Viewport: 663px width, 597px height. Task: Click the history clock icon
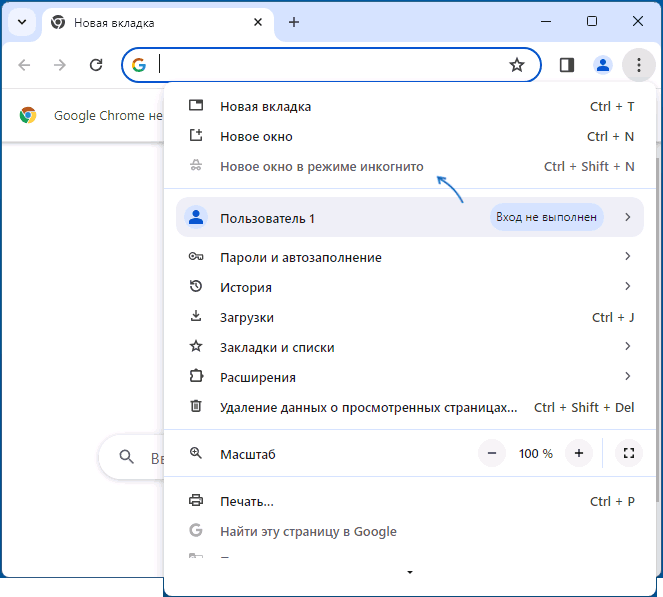(196, 286)
